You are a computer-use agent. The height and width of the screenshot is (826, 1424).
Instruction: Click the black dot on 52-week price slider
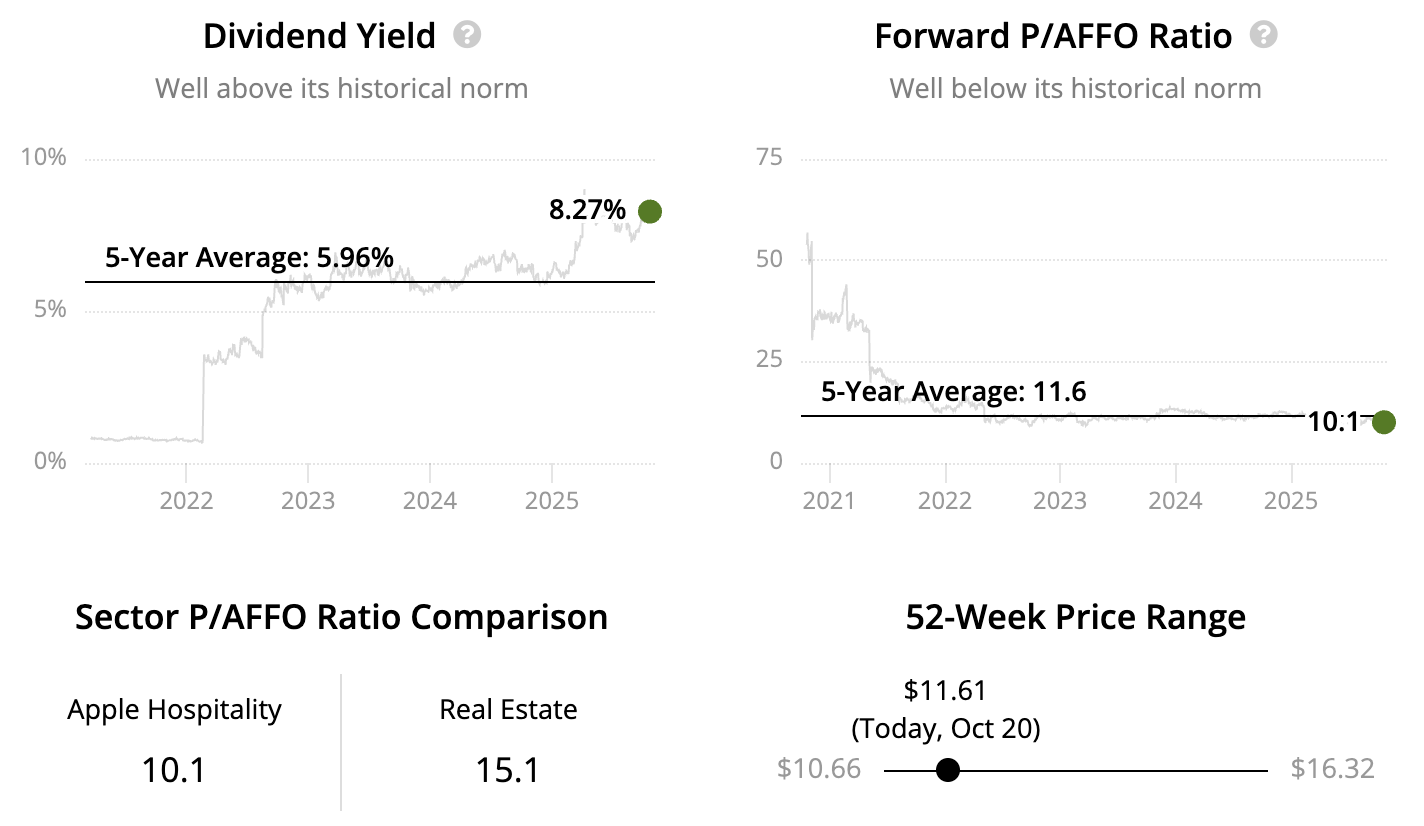tap(948, 770)
